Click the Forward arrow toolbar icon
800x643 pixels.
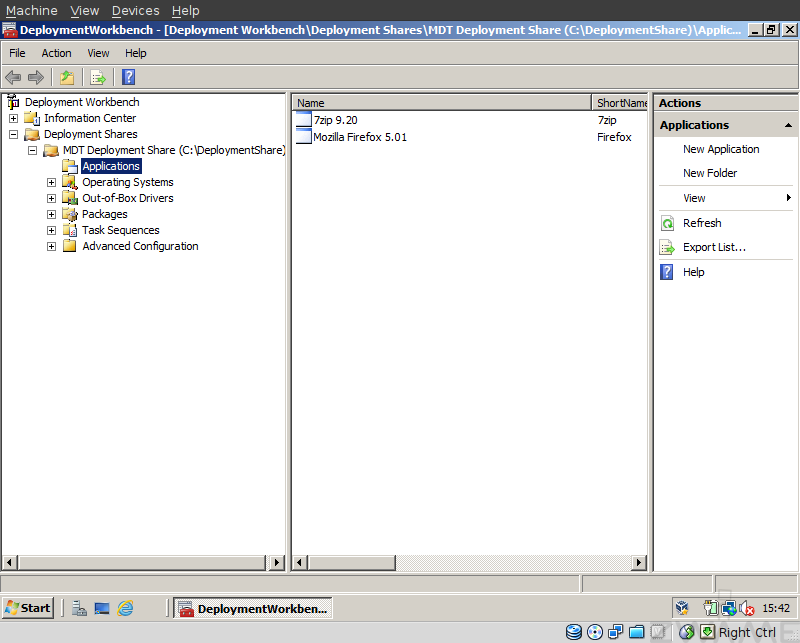[x=36, y=78]
